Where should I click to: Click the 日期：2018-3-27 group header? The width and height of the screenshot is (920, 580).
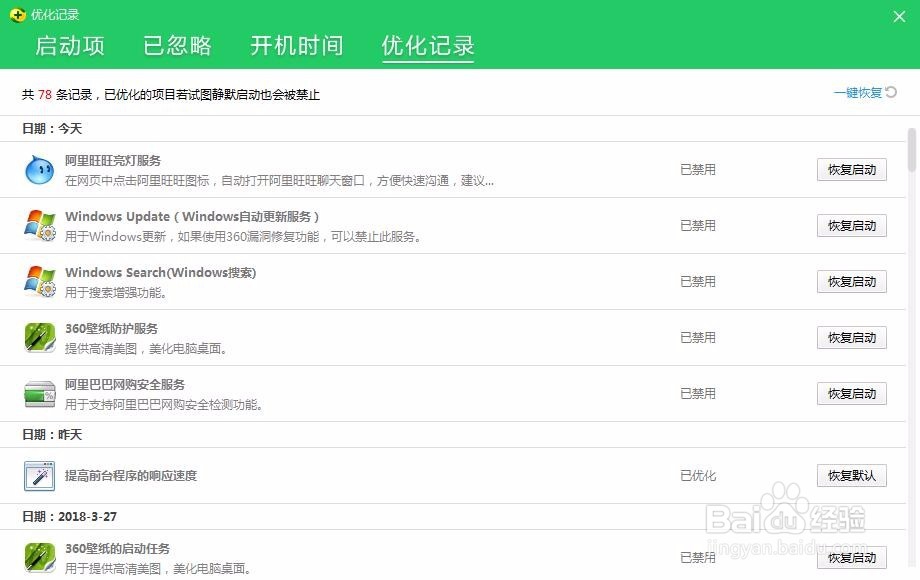coord(69,517)
